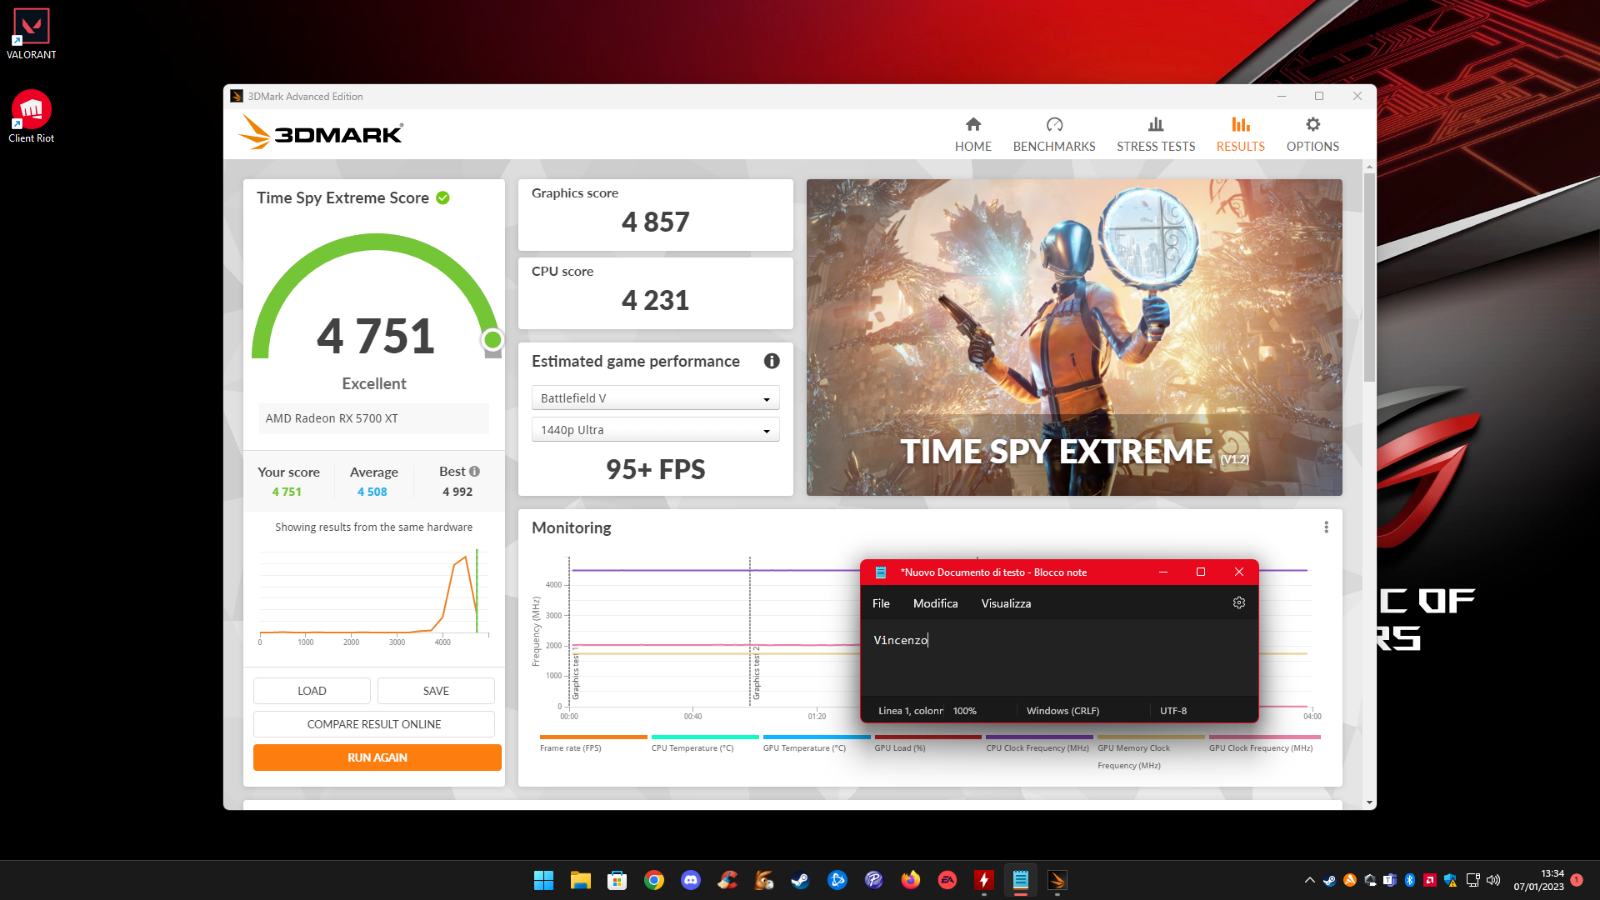Click the 100% zoom in Notepad status bar

964,711
